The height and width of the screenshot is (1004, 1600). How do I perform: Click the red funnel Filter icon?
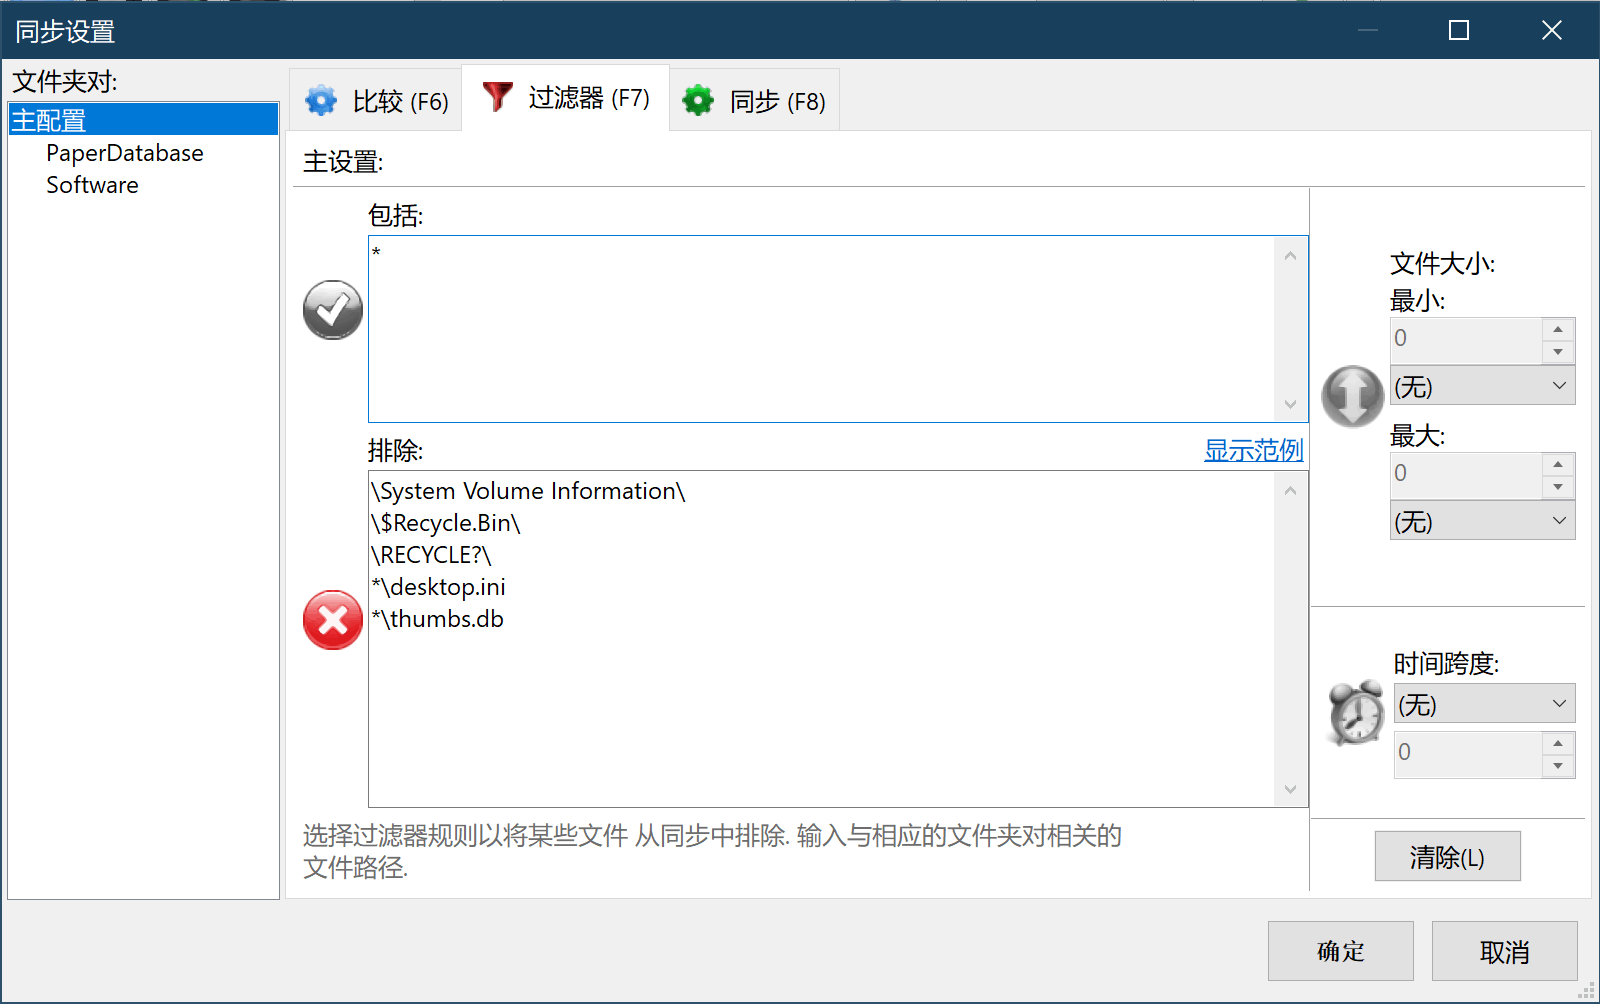click(x=497, y=97)
